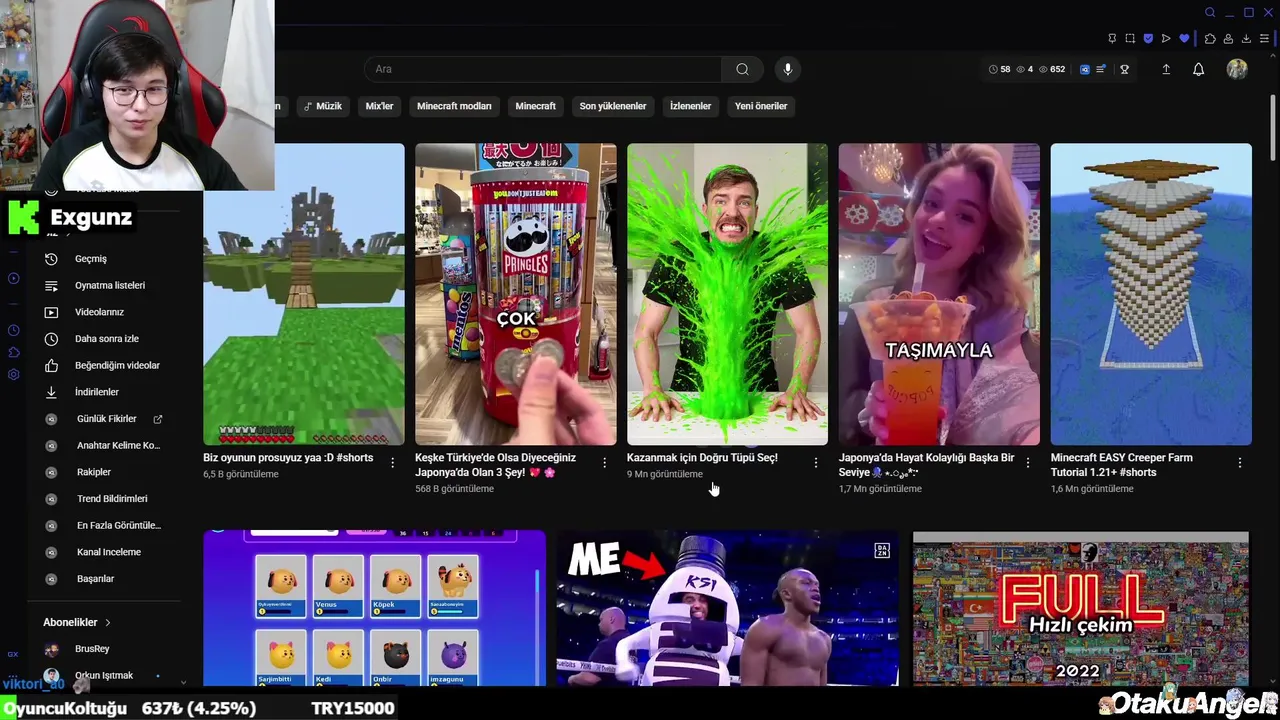Select the Yeni öneriler filter chip
This screenshot has height=720, width=1280.
pyautogui.click(x=761, y=106)
